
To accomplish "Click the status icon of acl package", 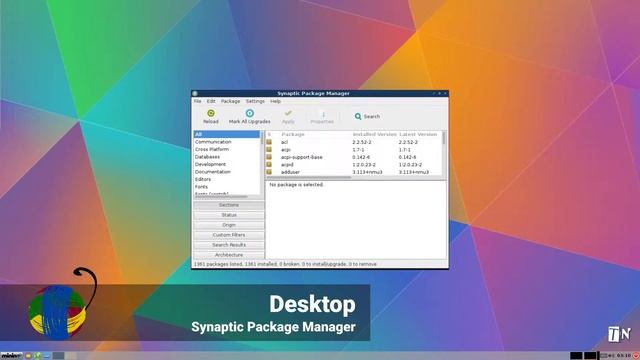I will point(269,142).
